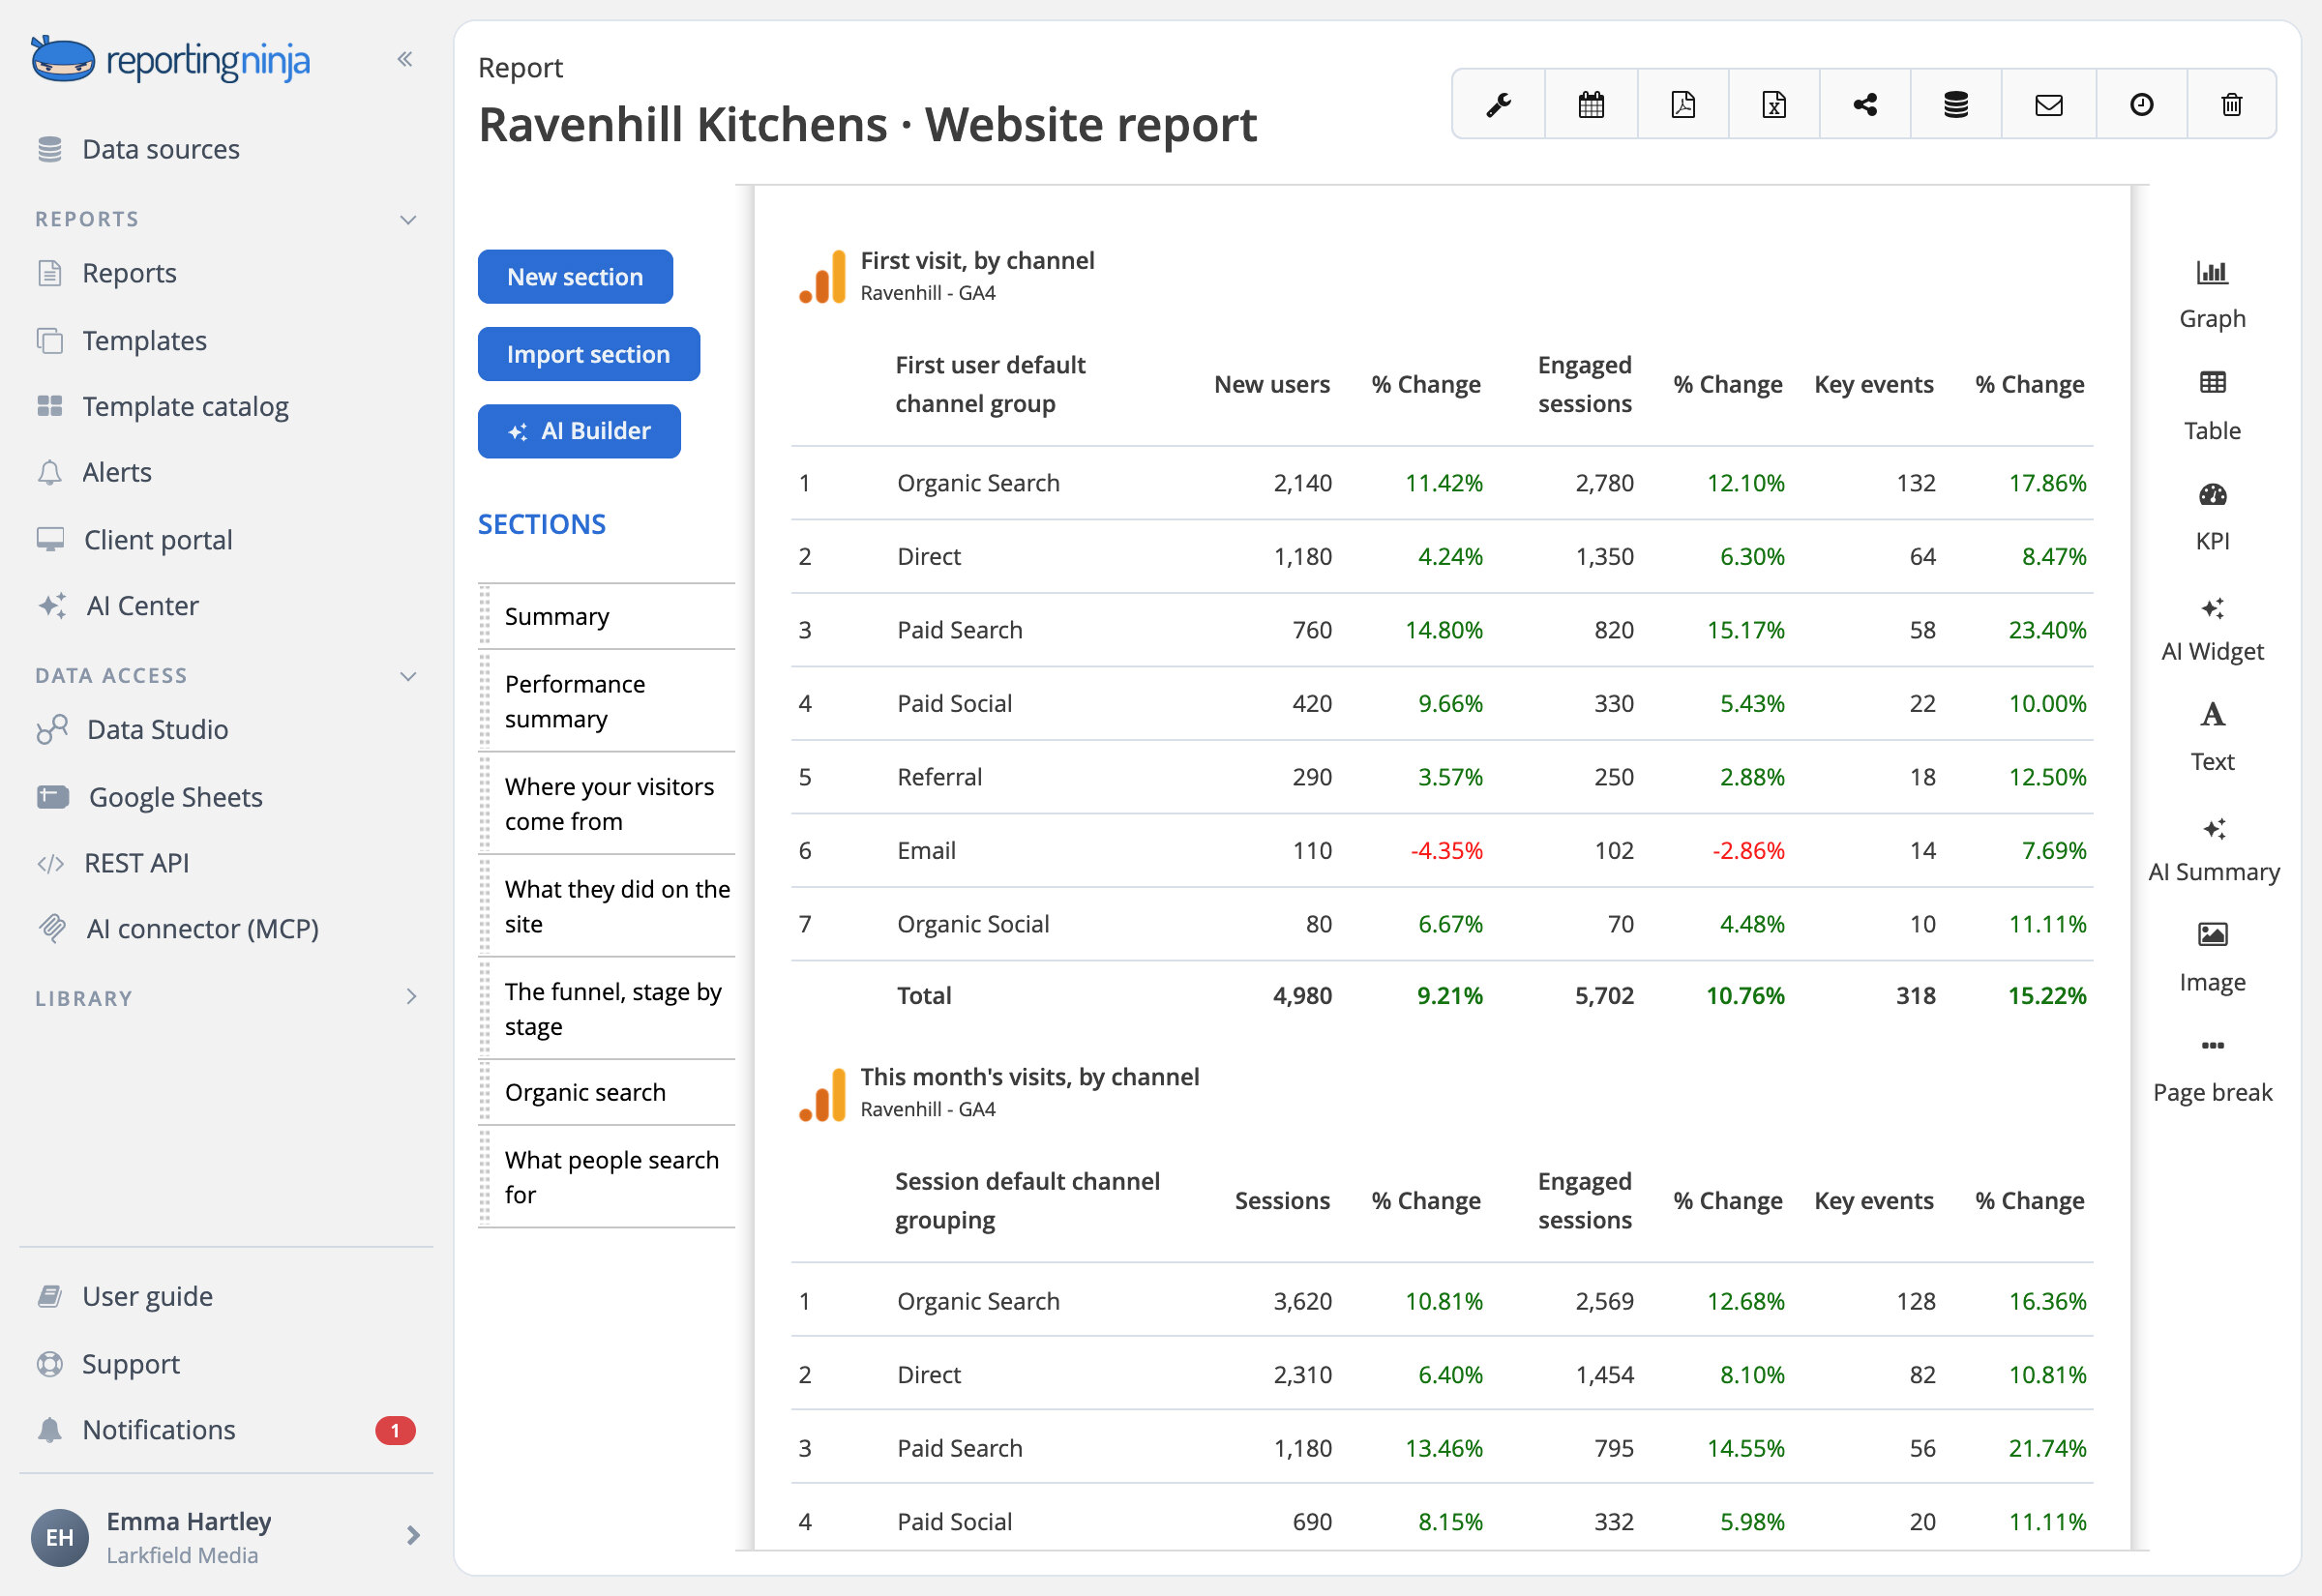
Task: Open the schedule clock icon
Action: [2141, 104]
